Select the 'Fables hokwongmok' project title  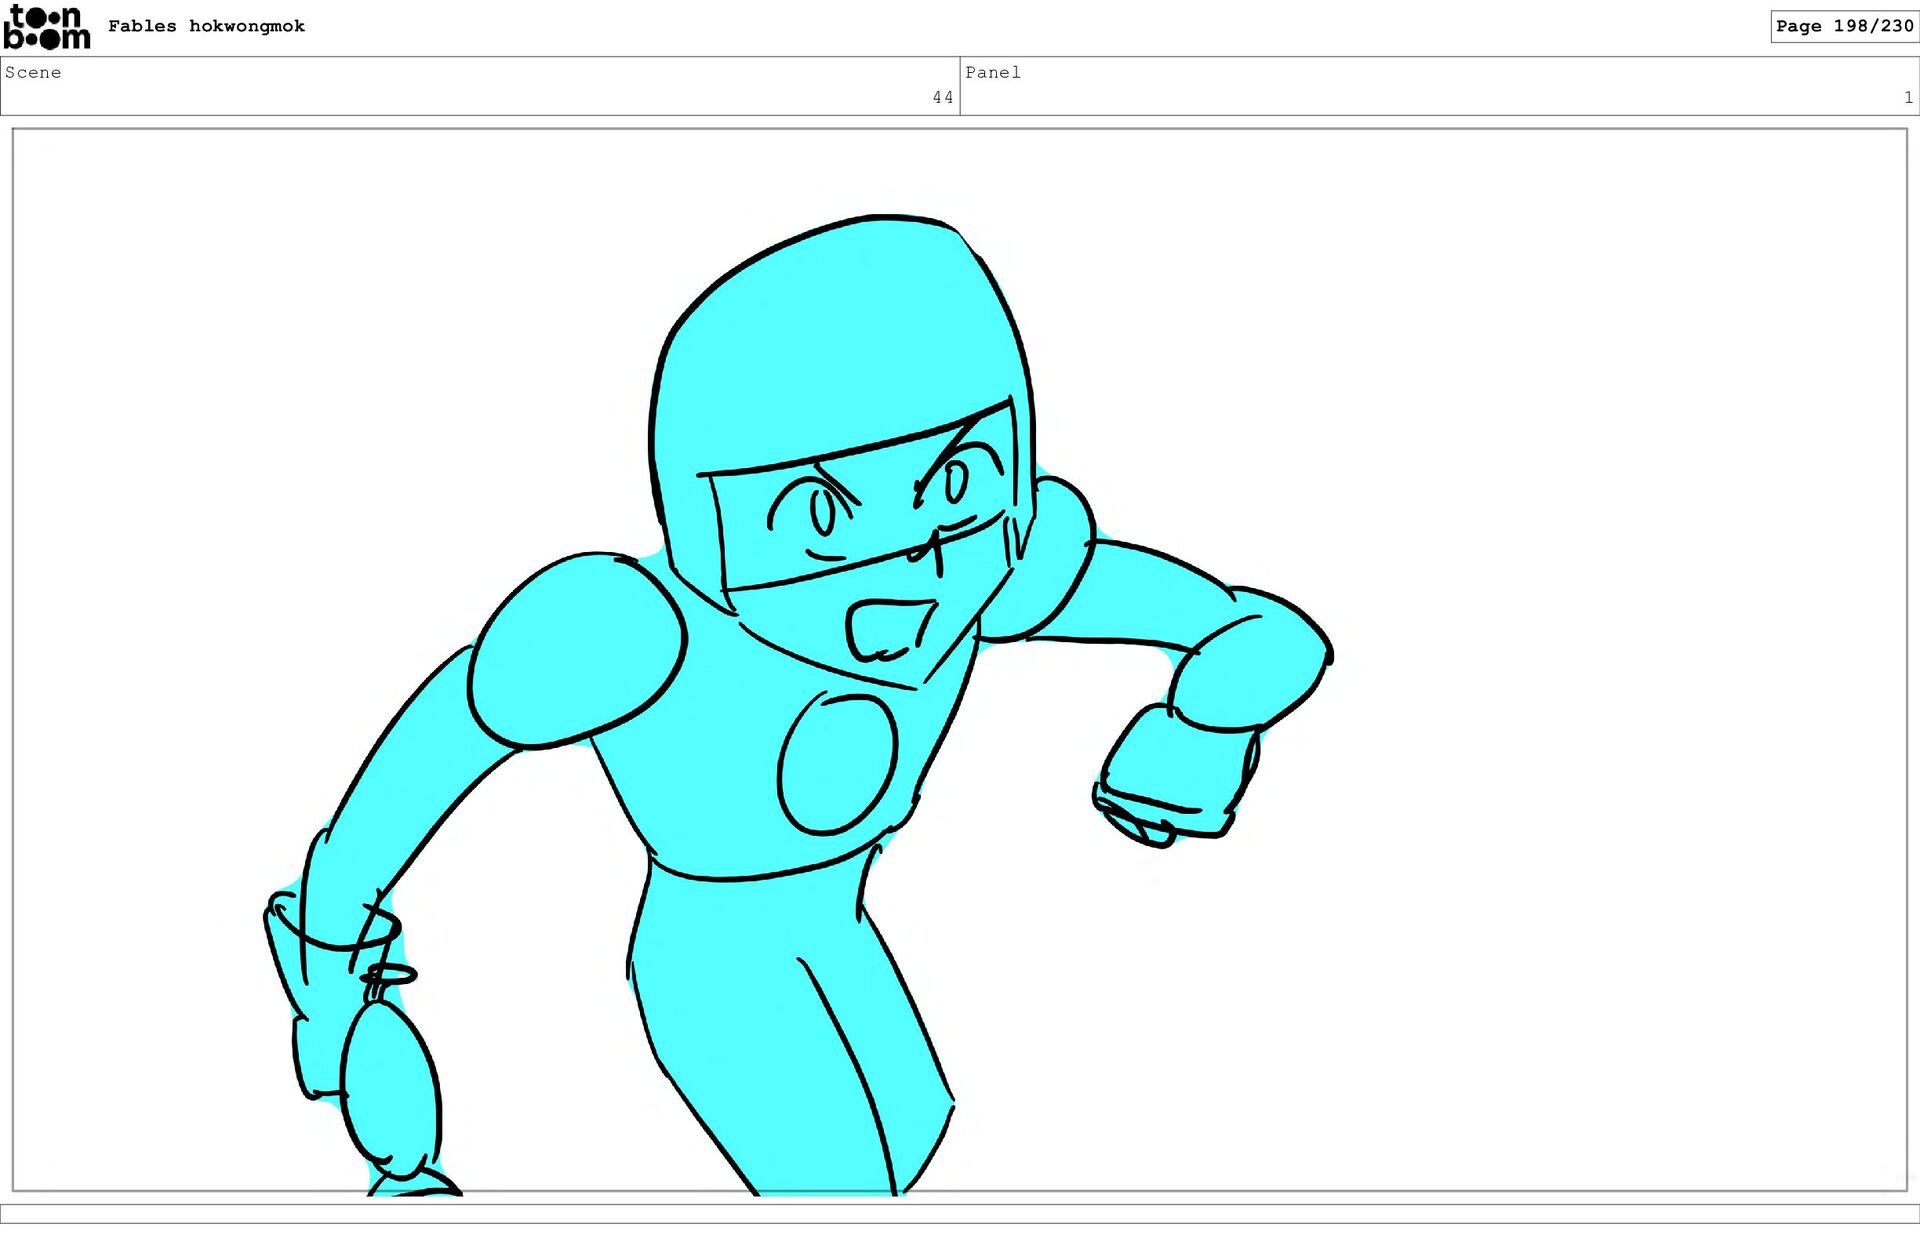206,26
